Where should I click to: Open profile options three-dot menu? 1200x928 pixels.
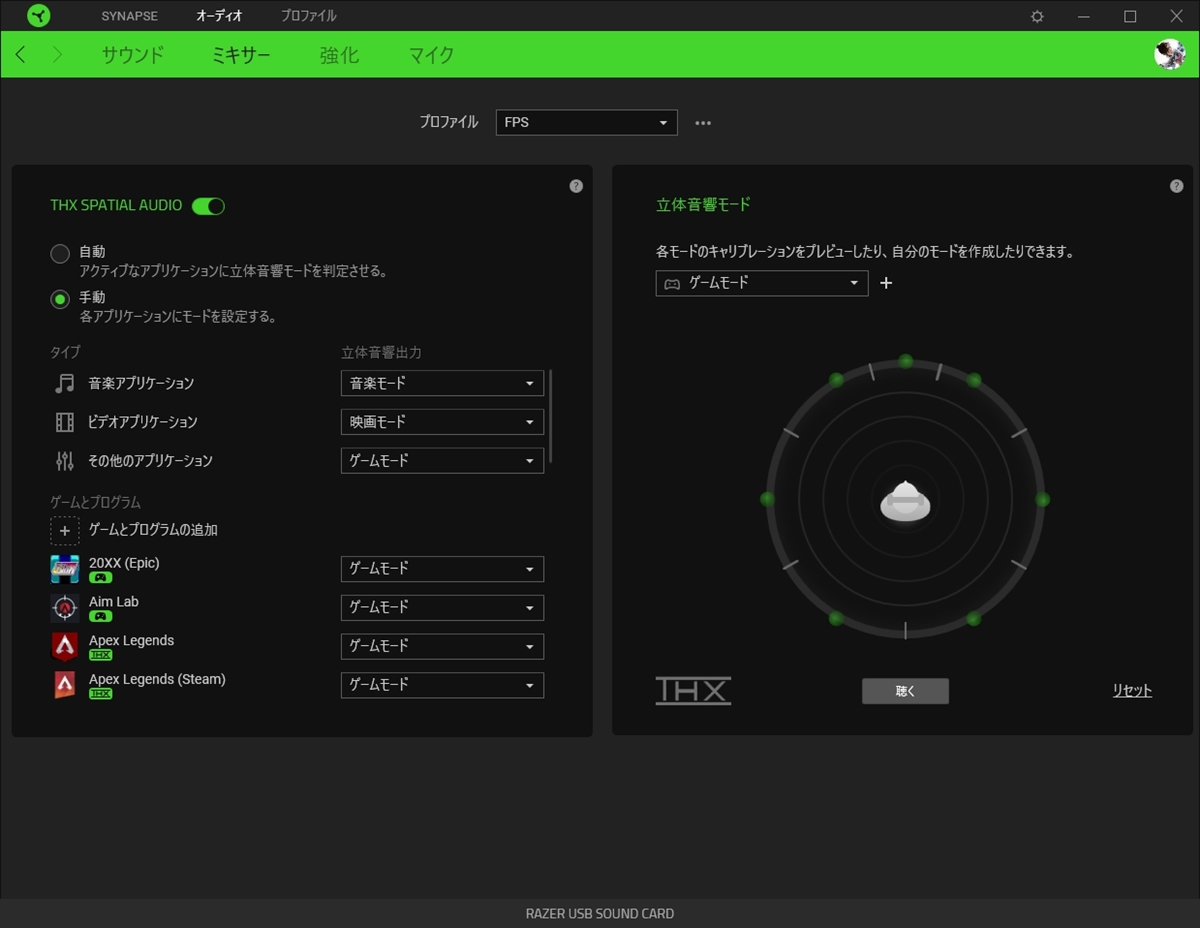(703, 123)
